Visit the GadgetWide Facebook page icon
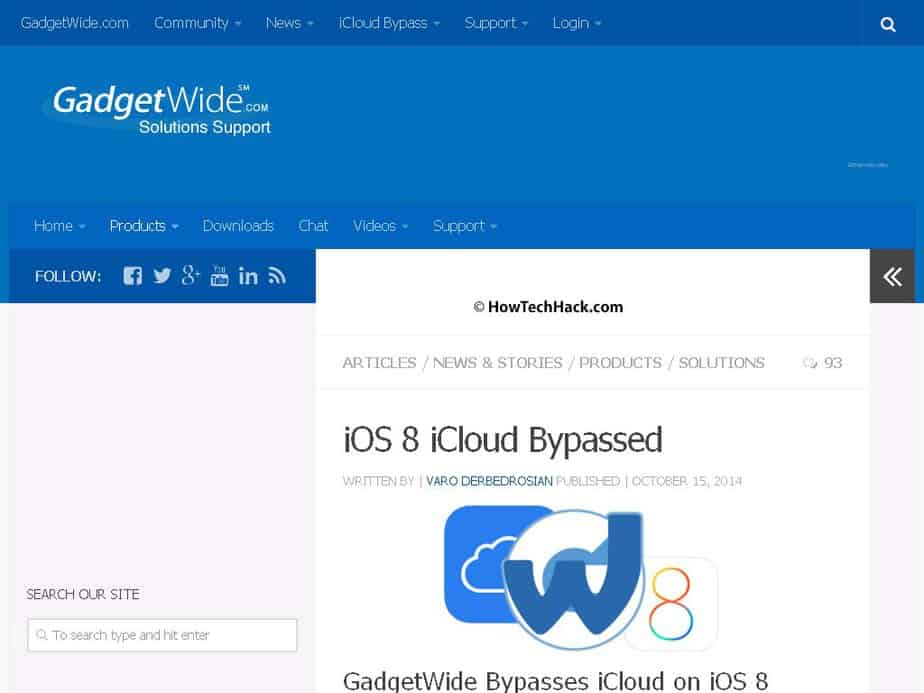 133,276
